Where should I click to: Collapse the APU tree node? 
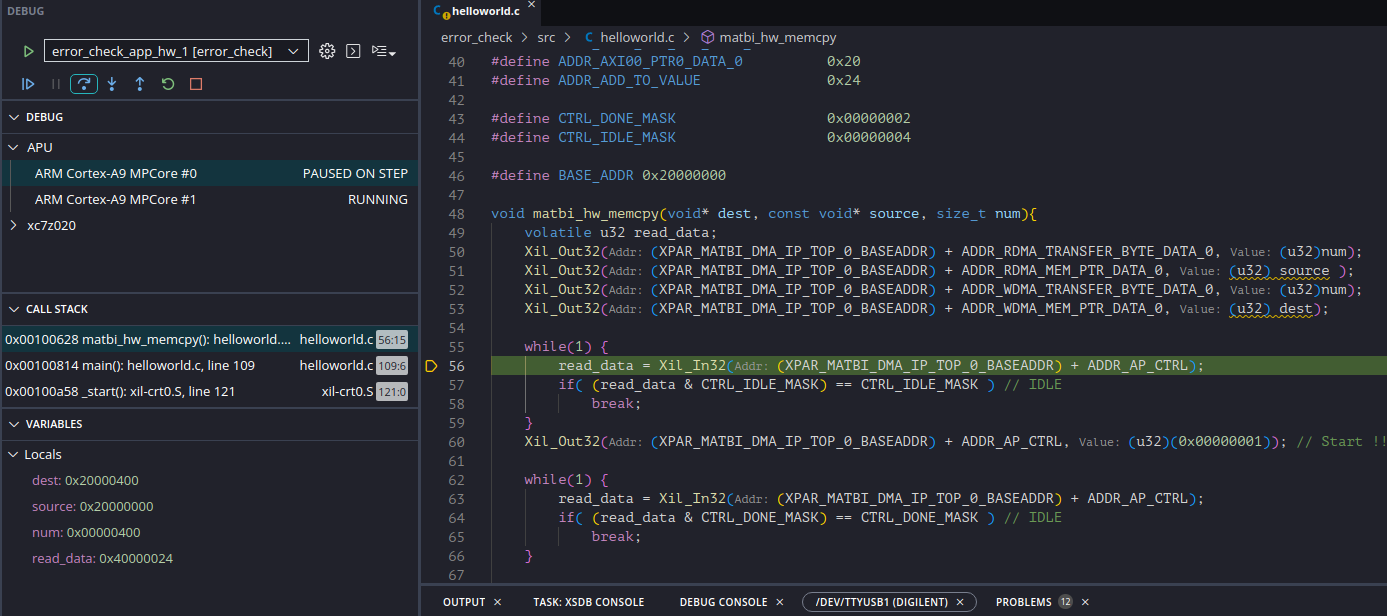pyautogui.click(x=14, y=147)
